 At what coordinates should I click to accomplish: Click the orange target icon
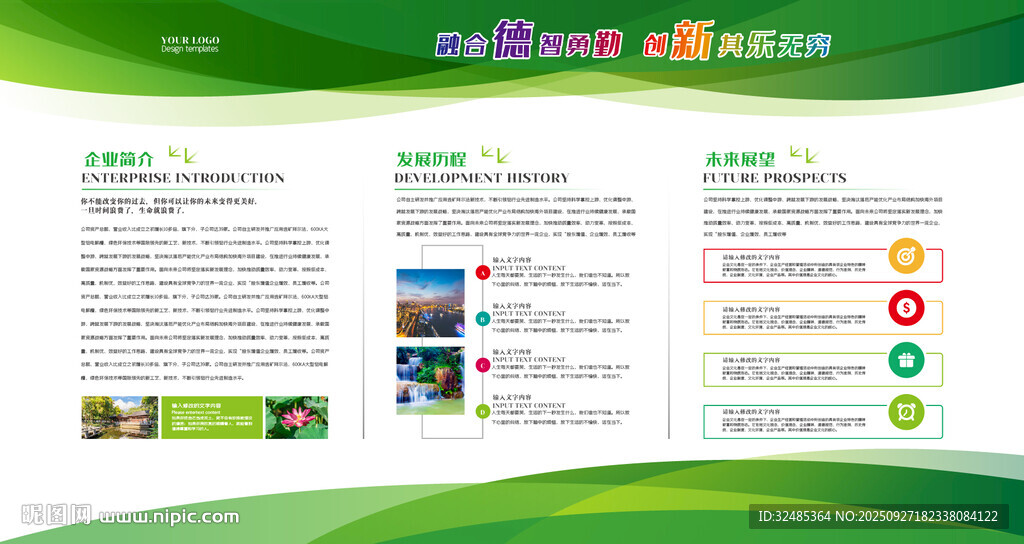(906, 255)
